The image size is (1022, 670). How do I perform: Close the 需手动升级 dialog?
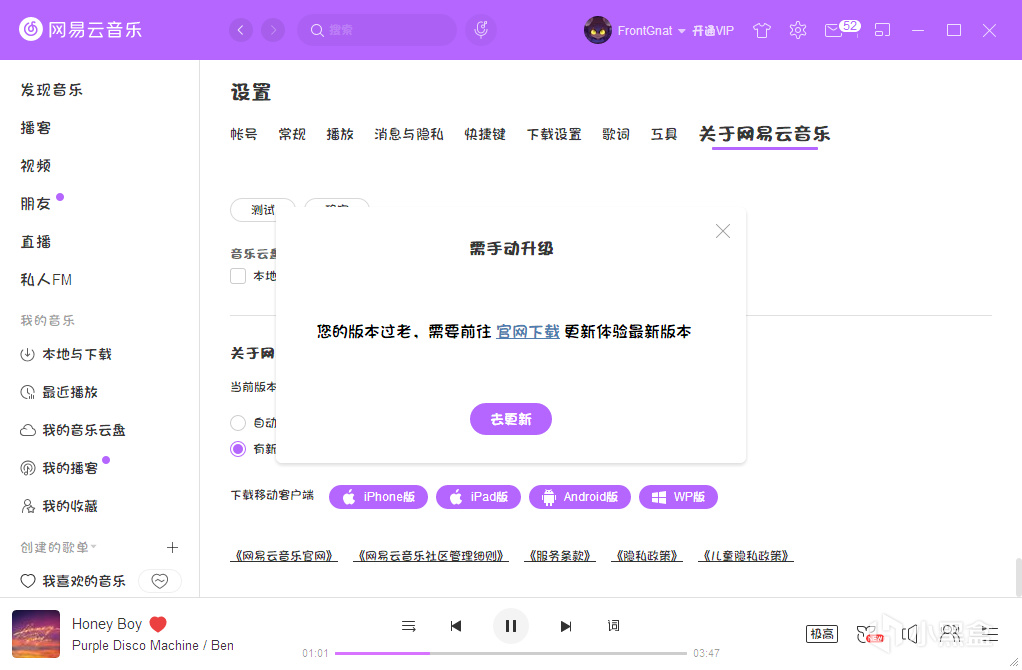(723, 231)
